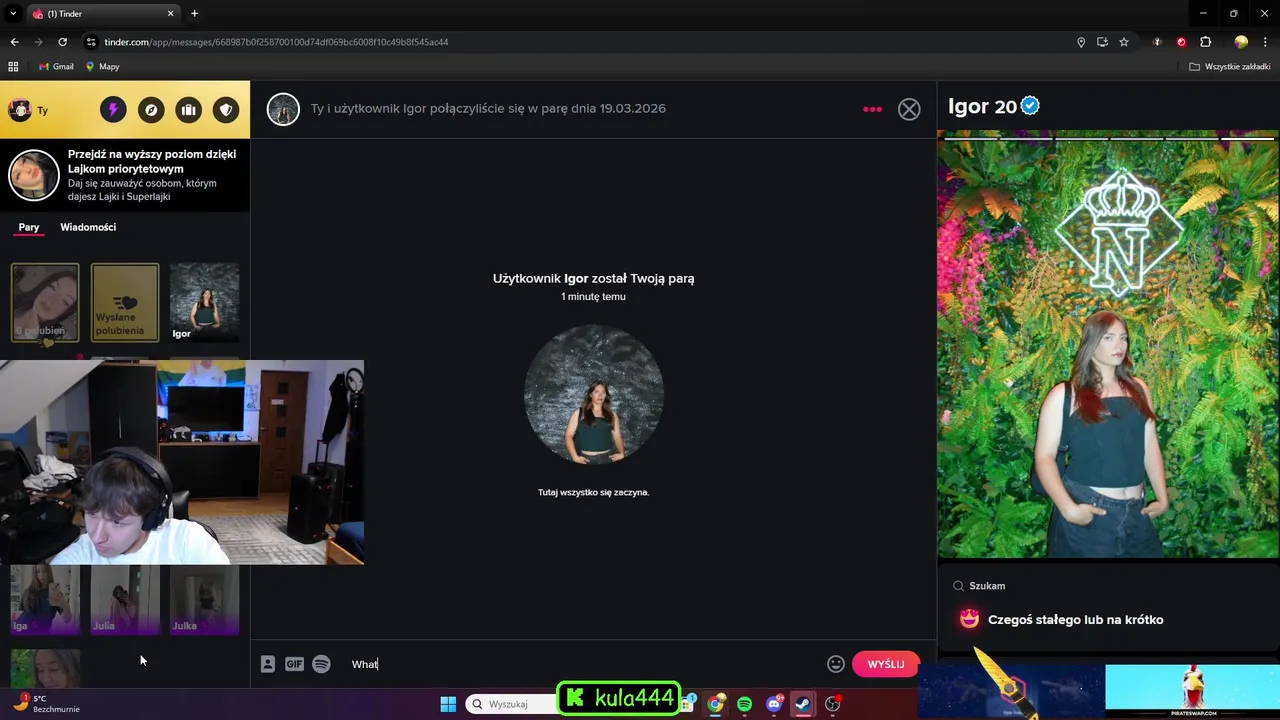Bookmark this page with star
Viewport: 1280px width, 720px height.
pyautogui.click(x=1124, y=42)
